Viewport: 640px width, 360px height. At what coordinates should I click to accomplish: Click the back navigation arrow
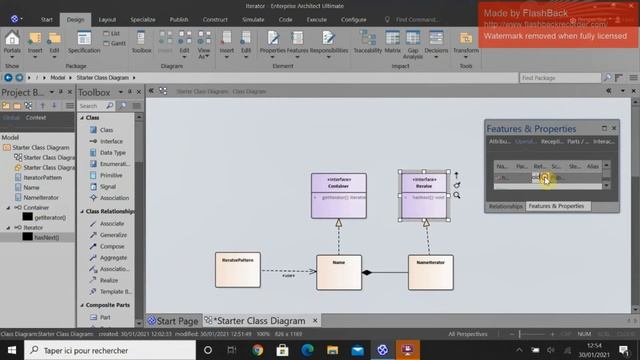[8, 78]
